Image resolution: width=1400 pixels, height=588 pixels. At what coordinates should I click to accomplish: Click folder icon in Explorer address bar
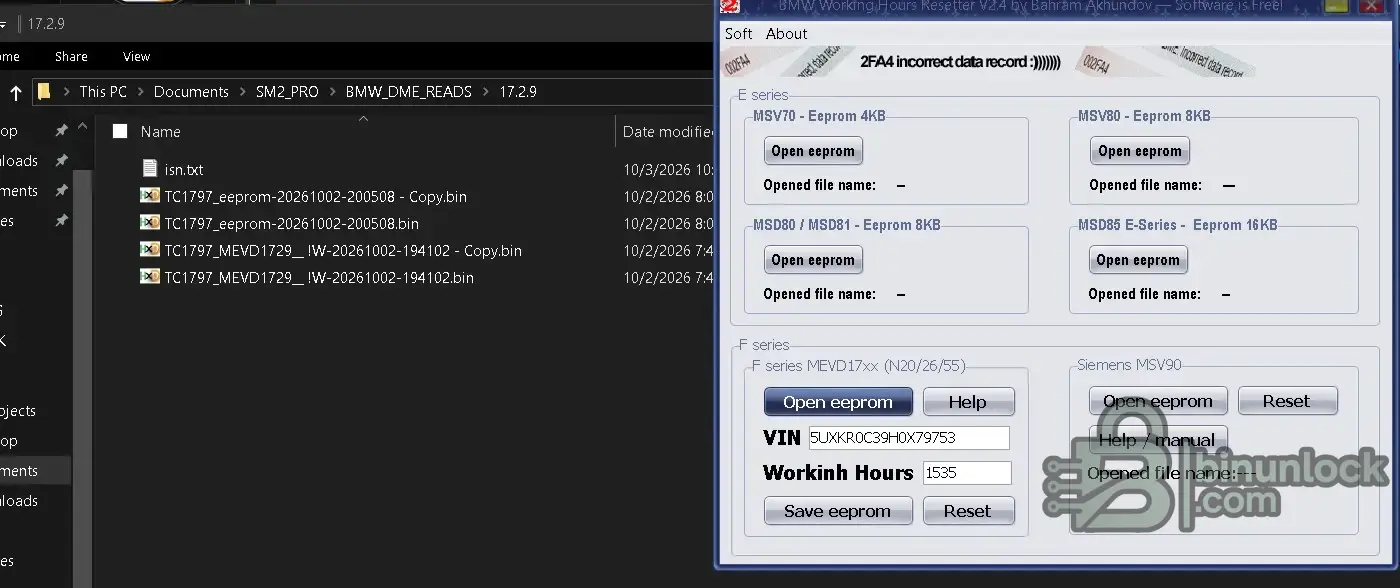[44, 92]
